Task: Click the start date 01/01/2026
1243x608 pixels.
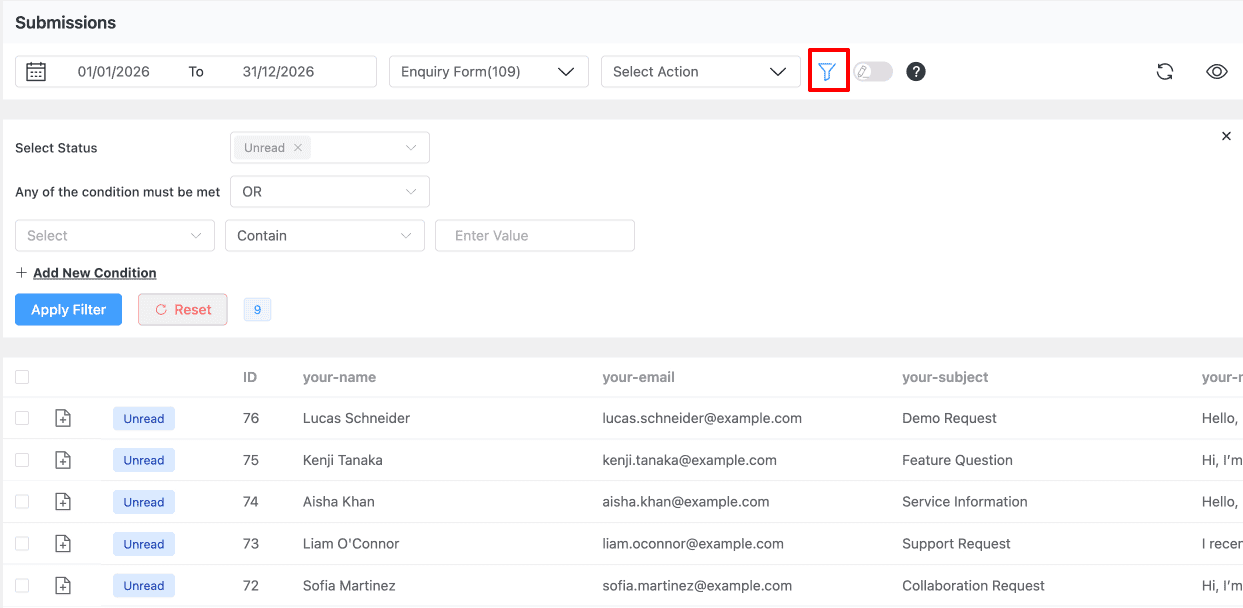Action: 114,72
